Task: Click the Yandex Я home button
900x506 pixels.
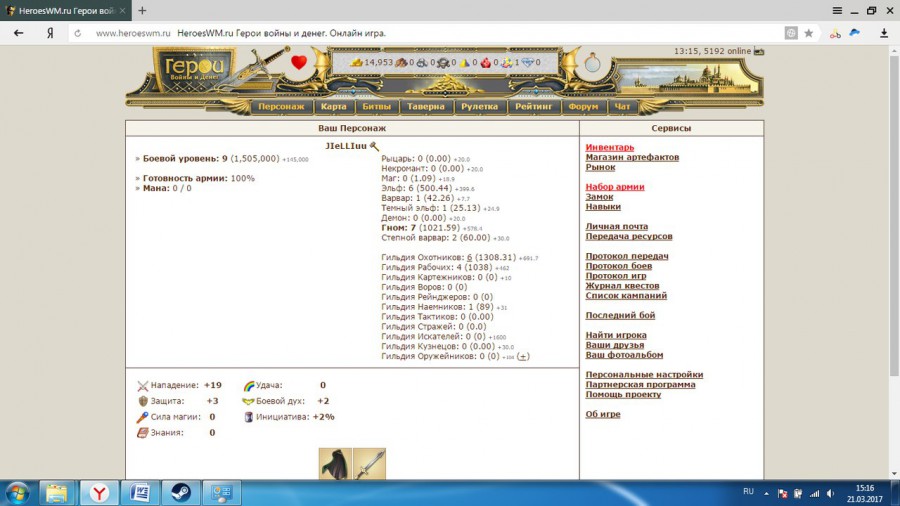Action: pyautogui.click(x=50, y=33)
